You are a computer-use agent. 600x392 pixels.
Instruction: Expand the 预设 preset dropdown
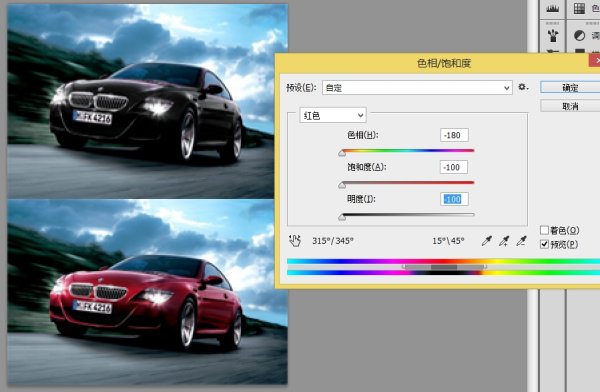tap(417, 88)
